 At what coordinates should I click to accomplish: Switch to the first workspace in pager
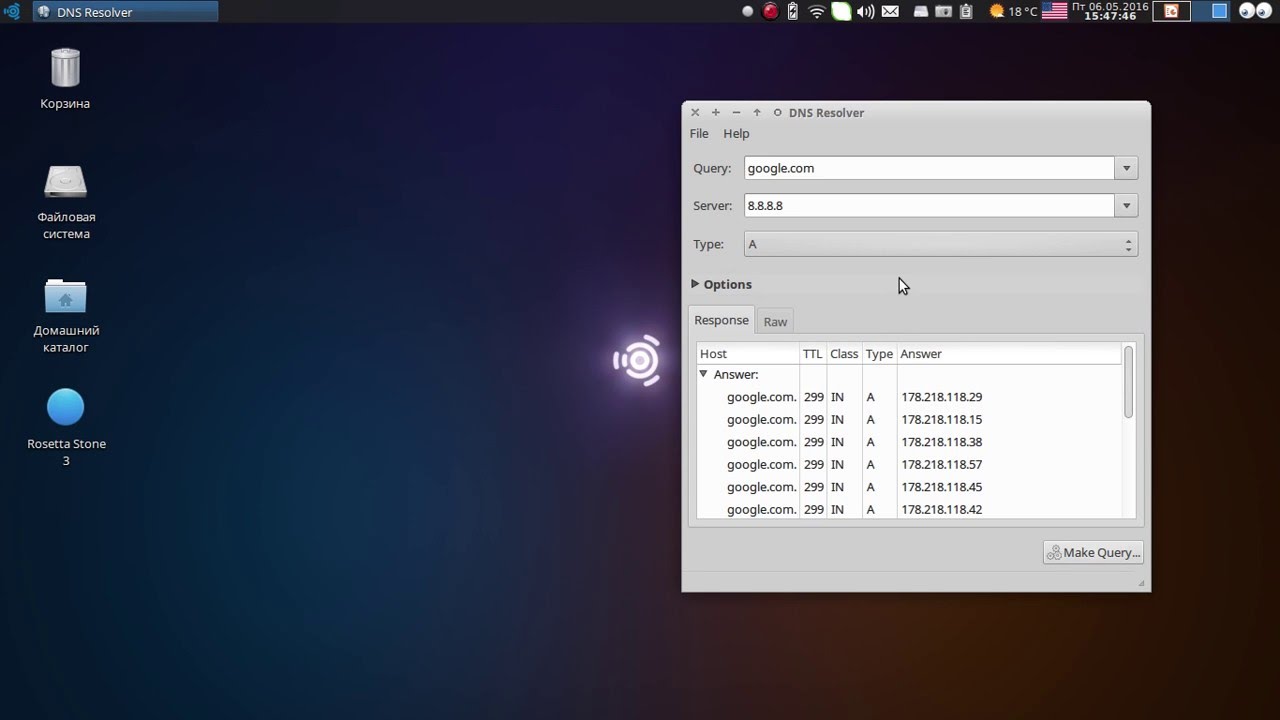(x=1171, y=12)
